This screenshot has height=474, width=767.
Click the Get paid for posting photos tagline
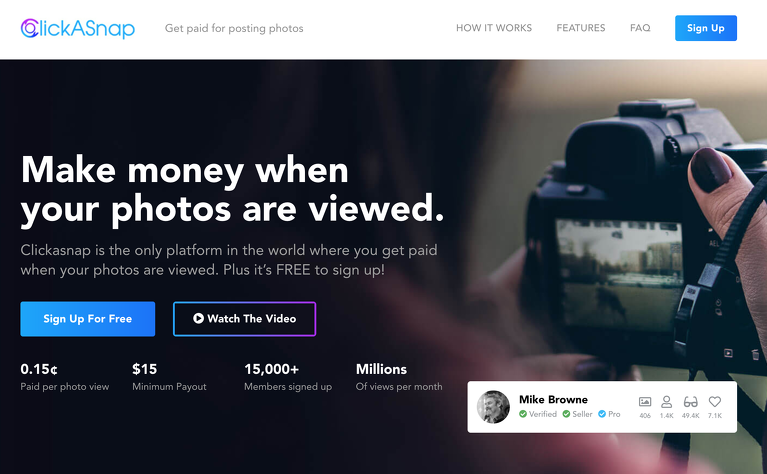(234, 28)
